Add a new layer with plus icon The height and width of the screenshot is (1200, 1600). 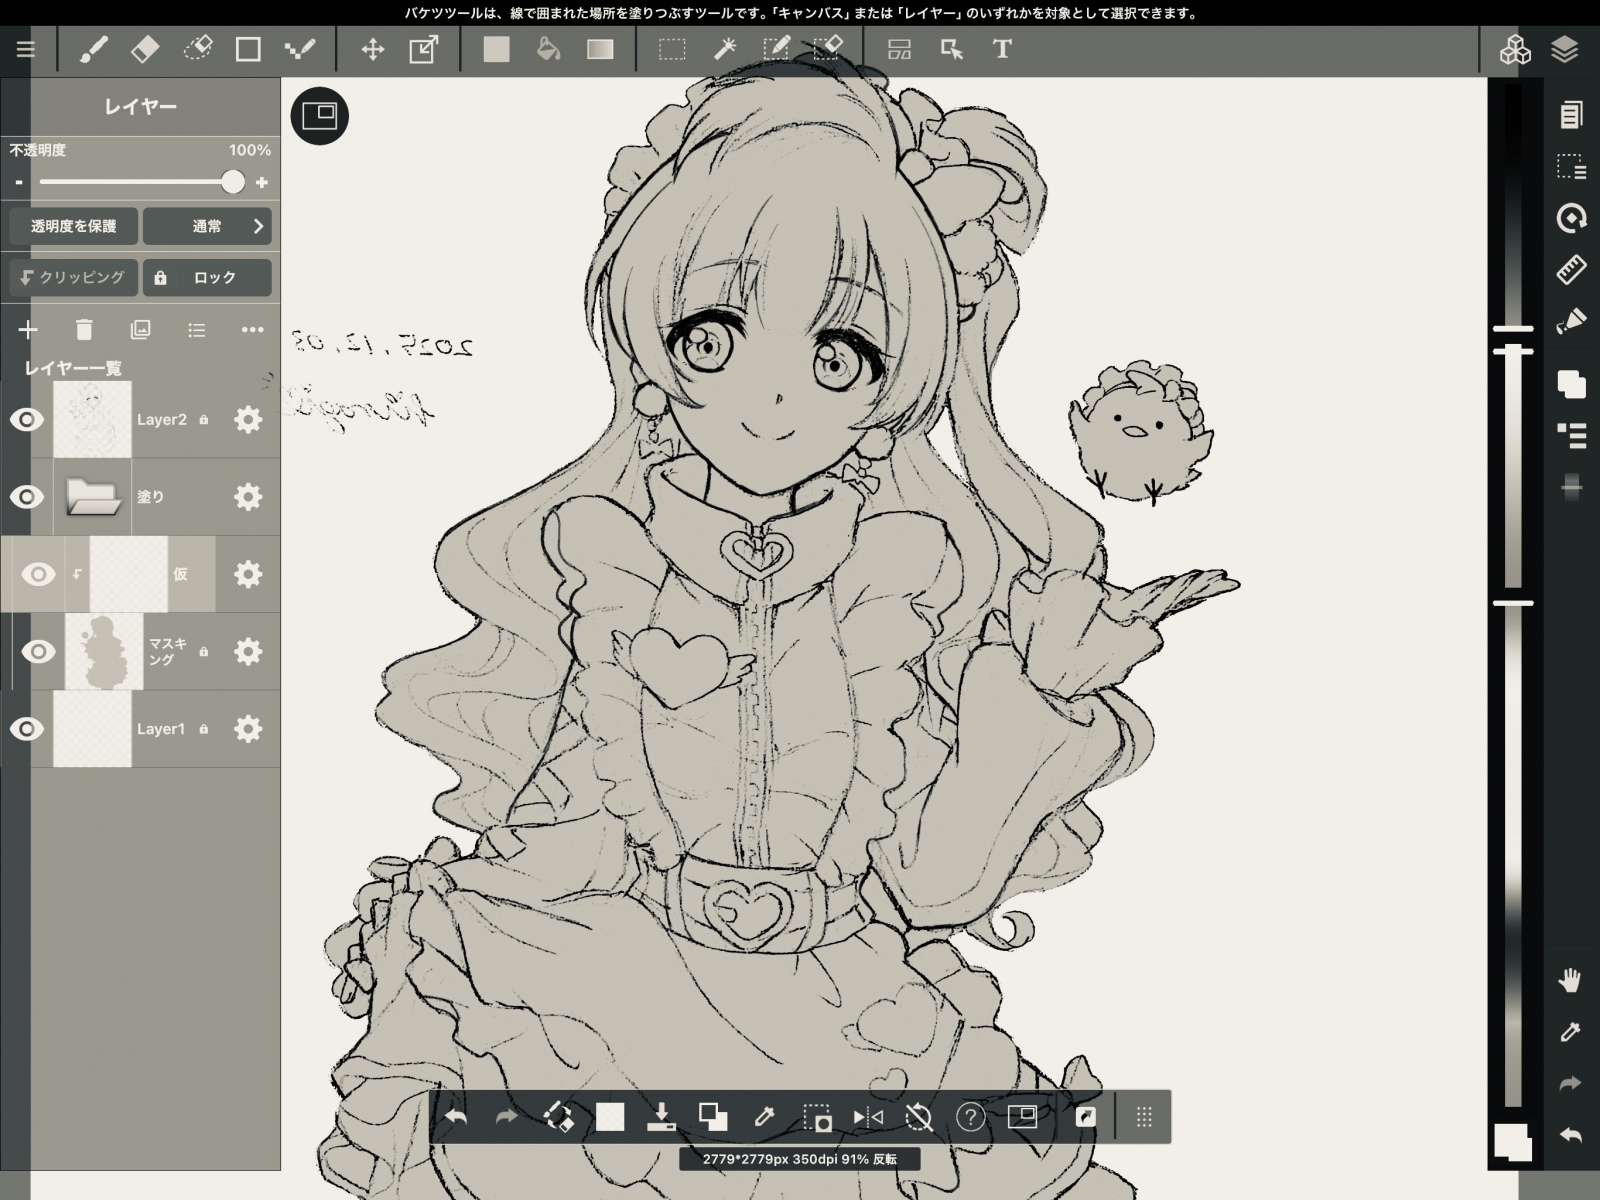coord(28,329)
